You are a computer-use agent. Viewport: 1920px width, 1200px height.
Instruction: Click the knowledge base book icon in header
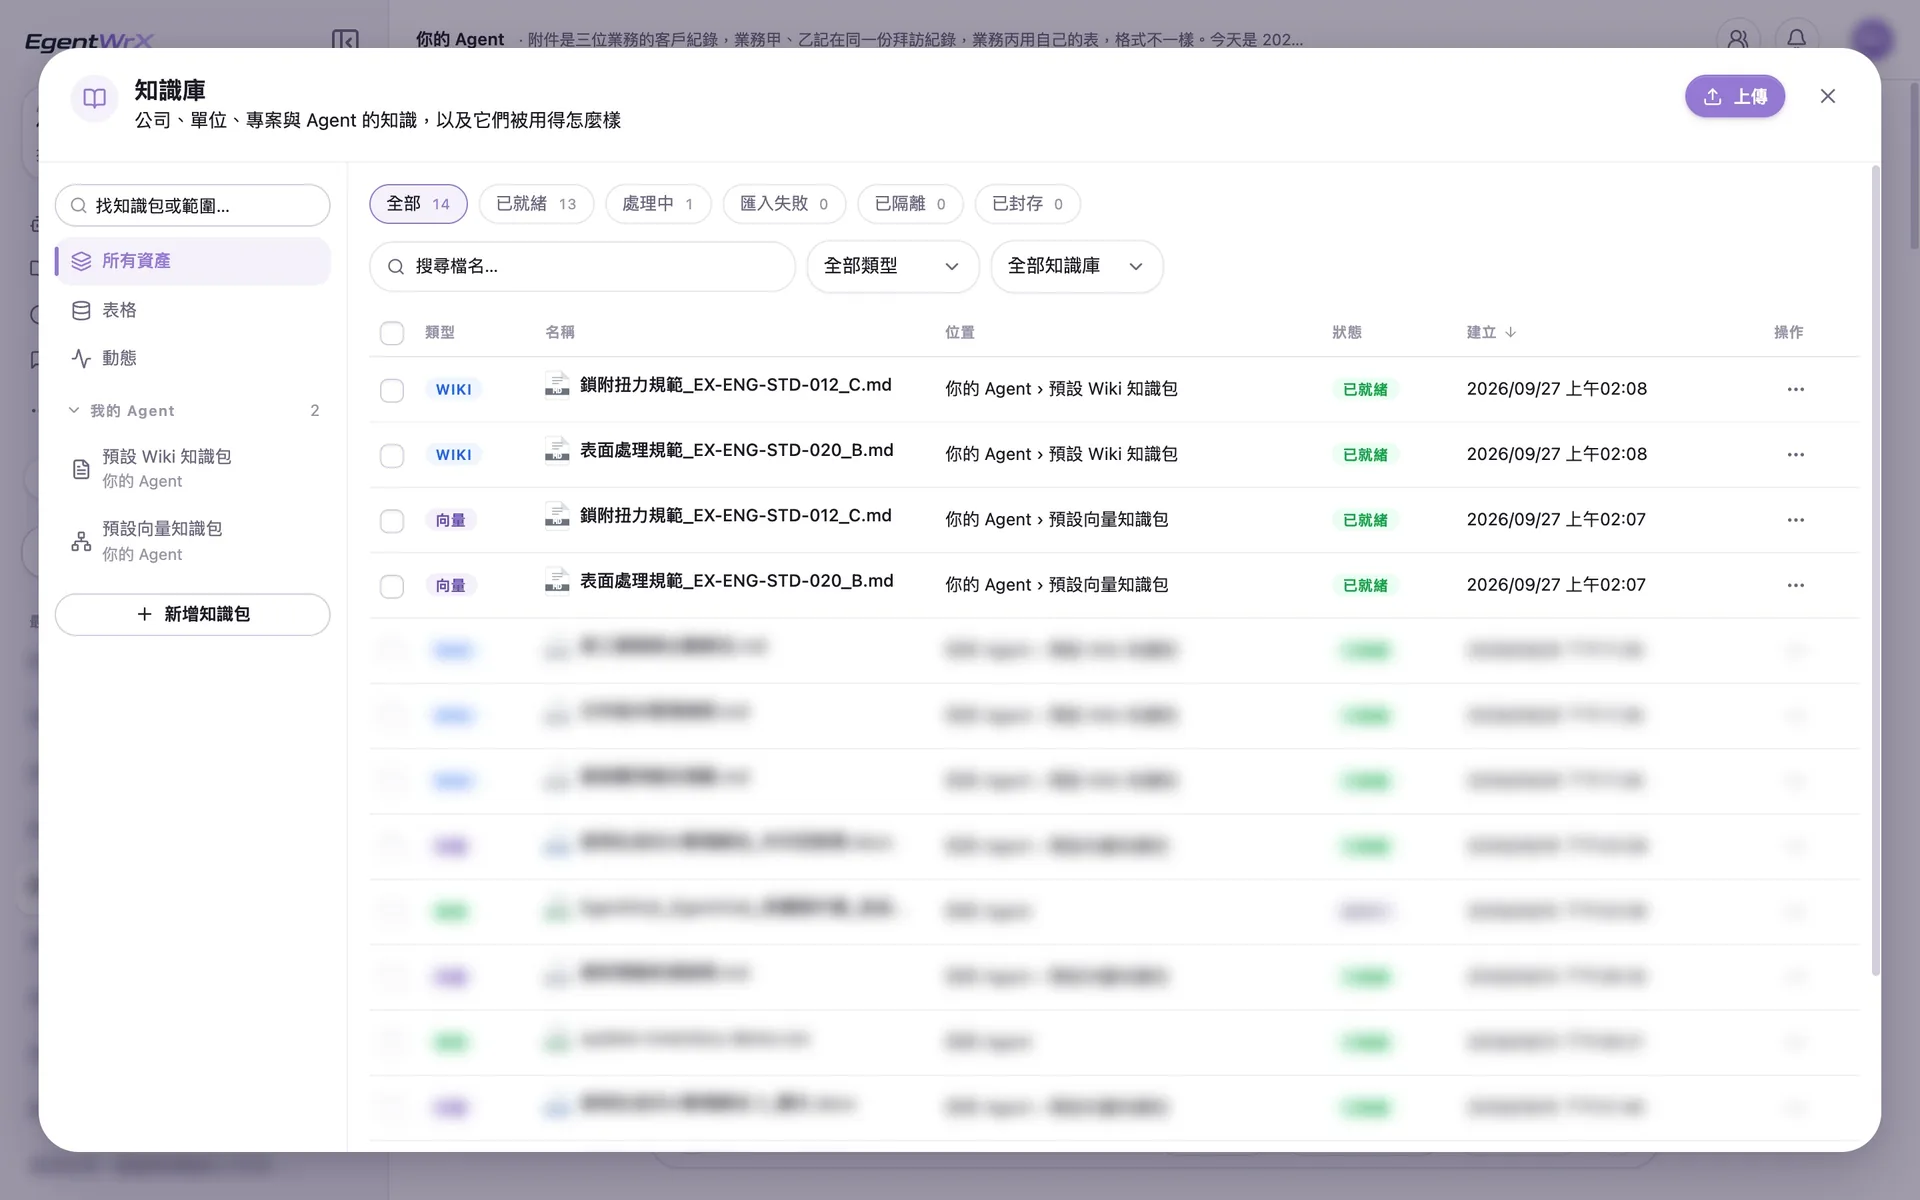[94, 98]
